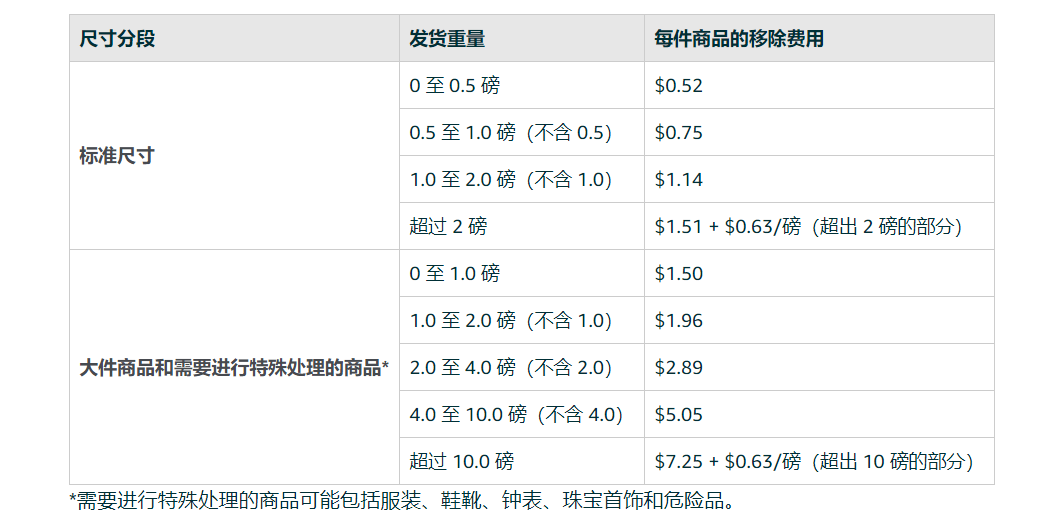The image size is (1050, 527).
Task: Click the $0.52 removal fee cell
Action: tap(679, 86)
